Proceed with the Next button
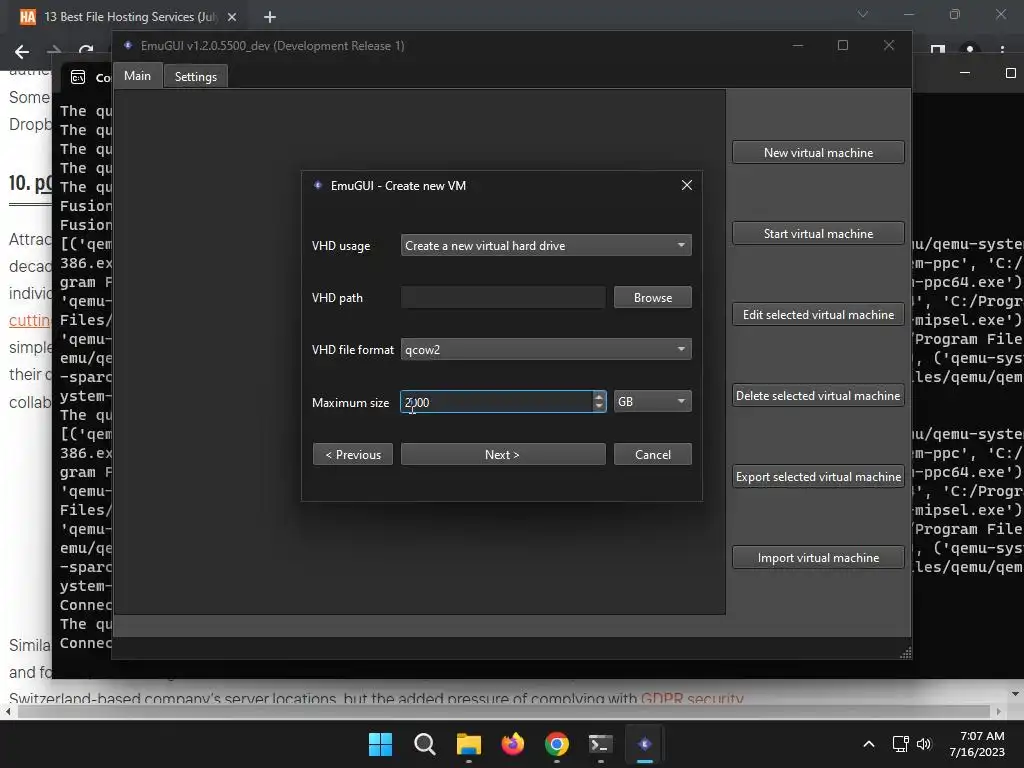This screenshot has height=768, width=1024. (x=503, y=455)
